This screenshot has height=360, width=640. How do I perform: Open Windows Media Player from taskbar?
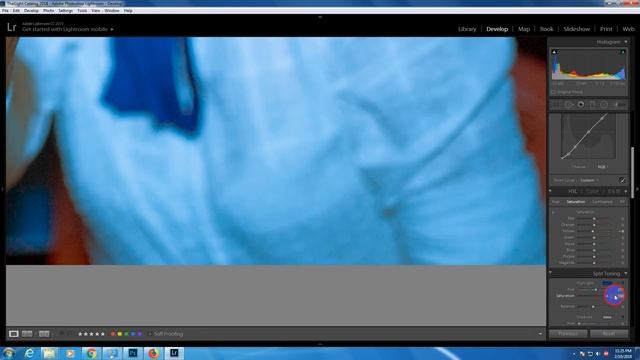tap(70, 353)
